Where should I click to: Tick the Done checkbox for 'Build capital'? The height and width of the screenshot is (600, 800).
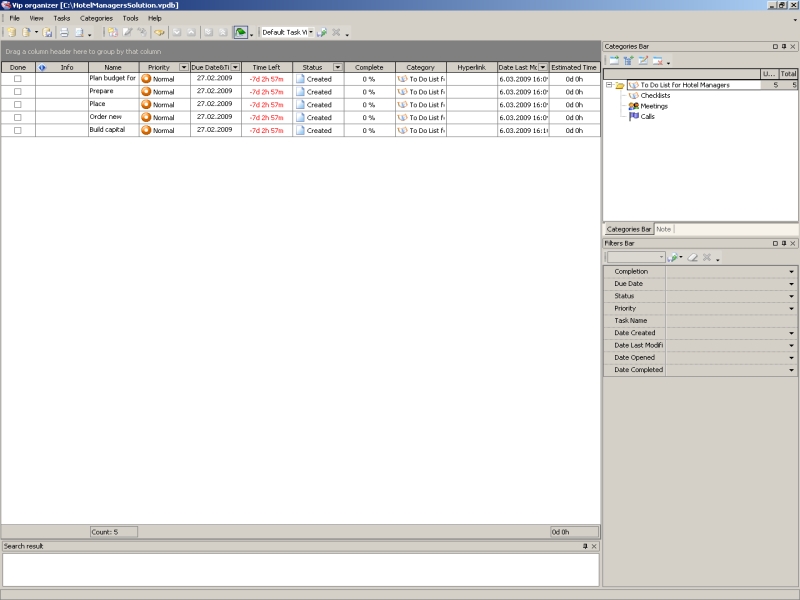pyautogui.click(x=17, y=131)
